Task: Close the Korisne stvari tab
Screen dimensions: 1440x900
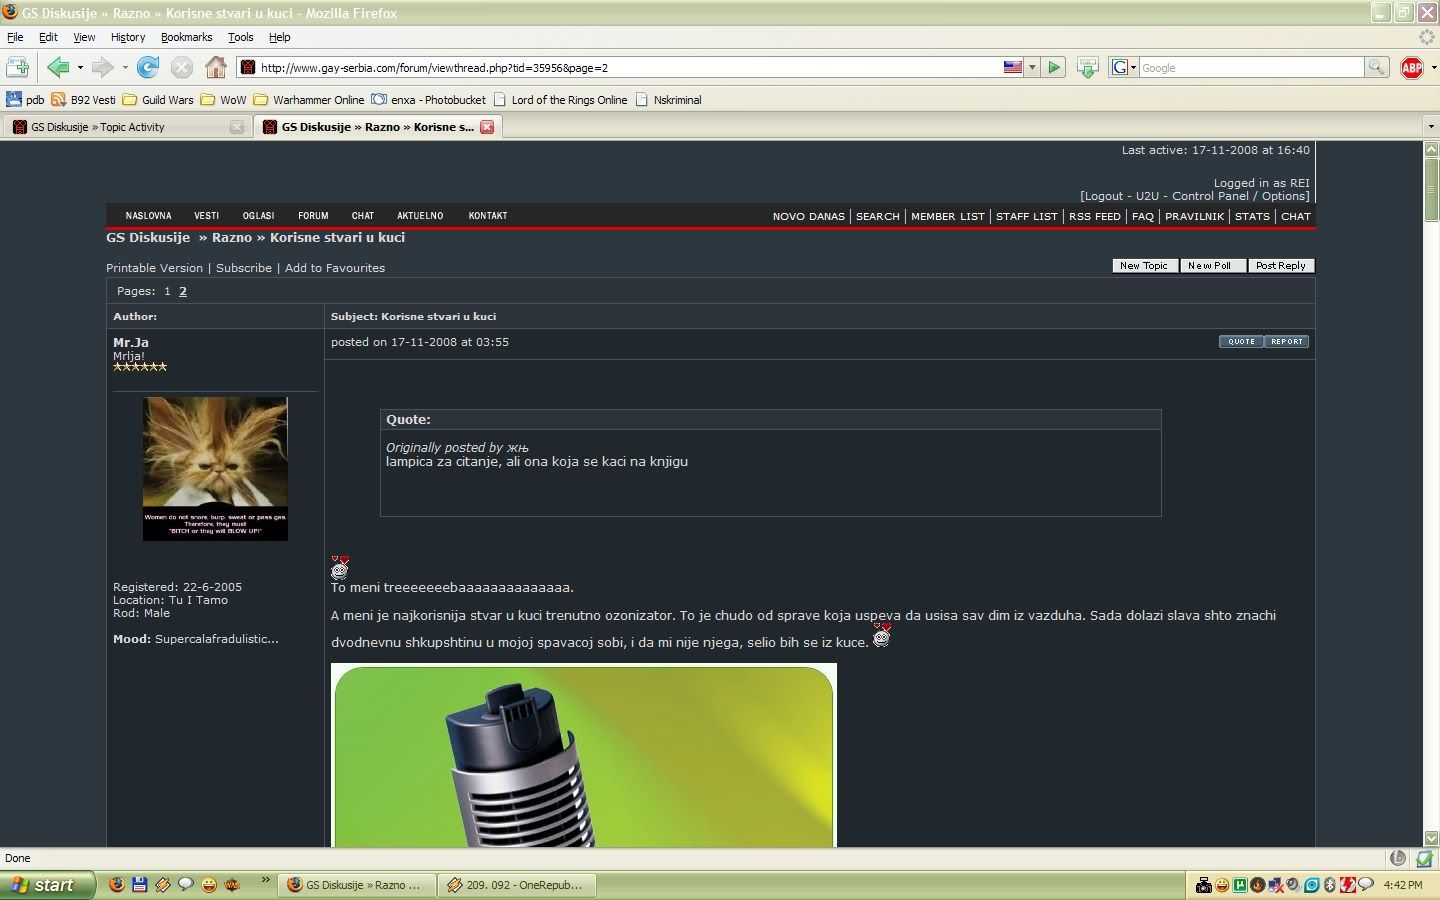Action: [x=487, y=127]
